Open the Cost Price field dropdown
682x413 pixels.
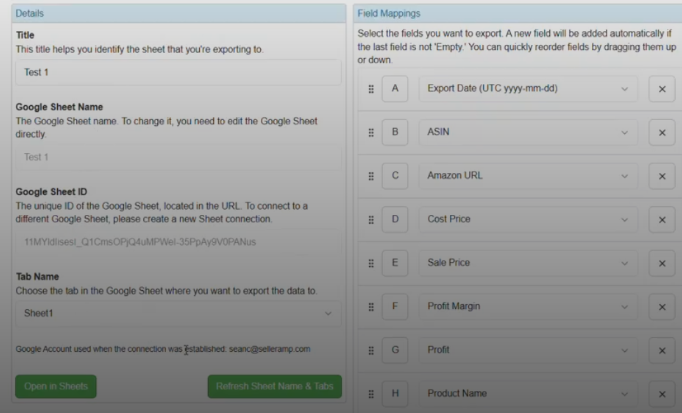[x=528, y=219]
